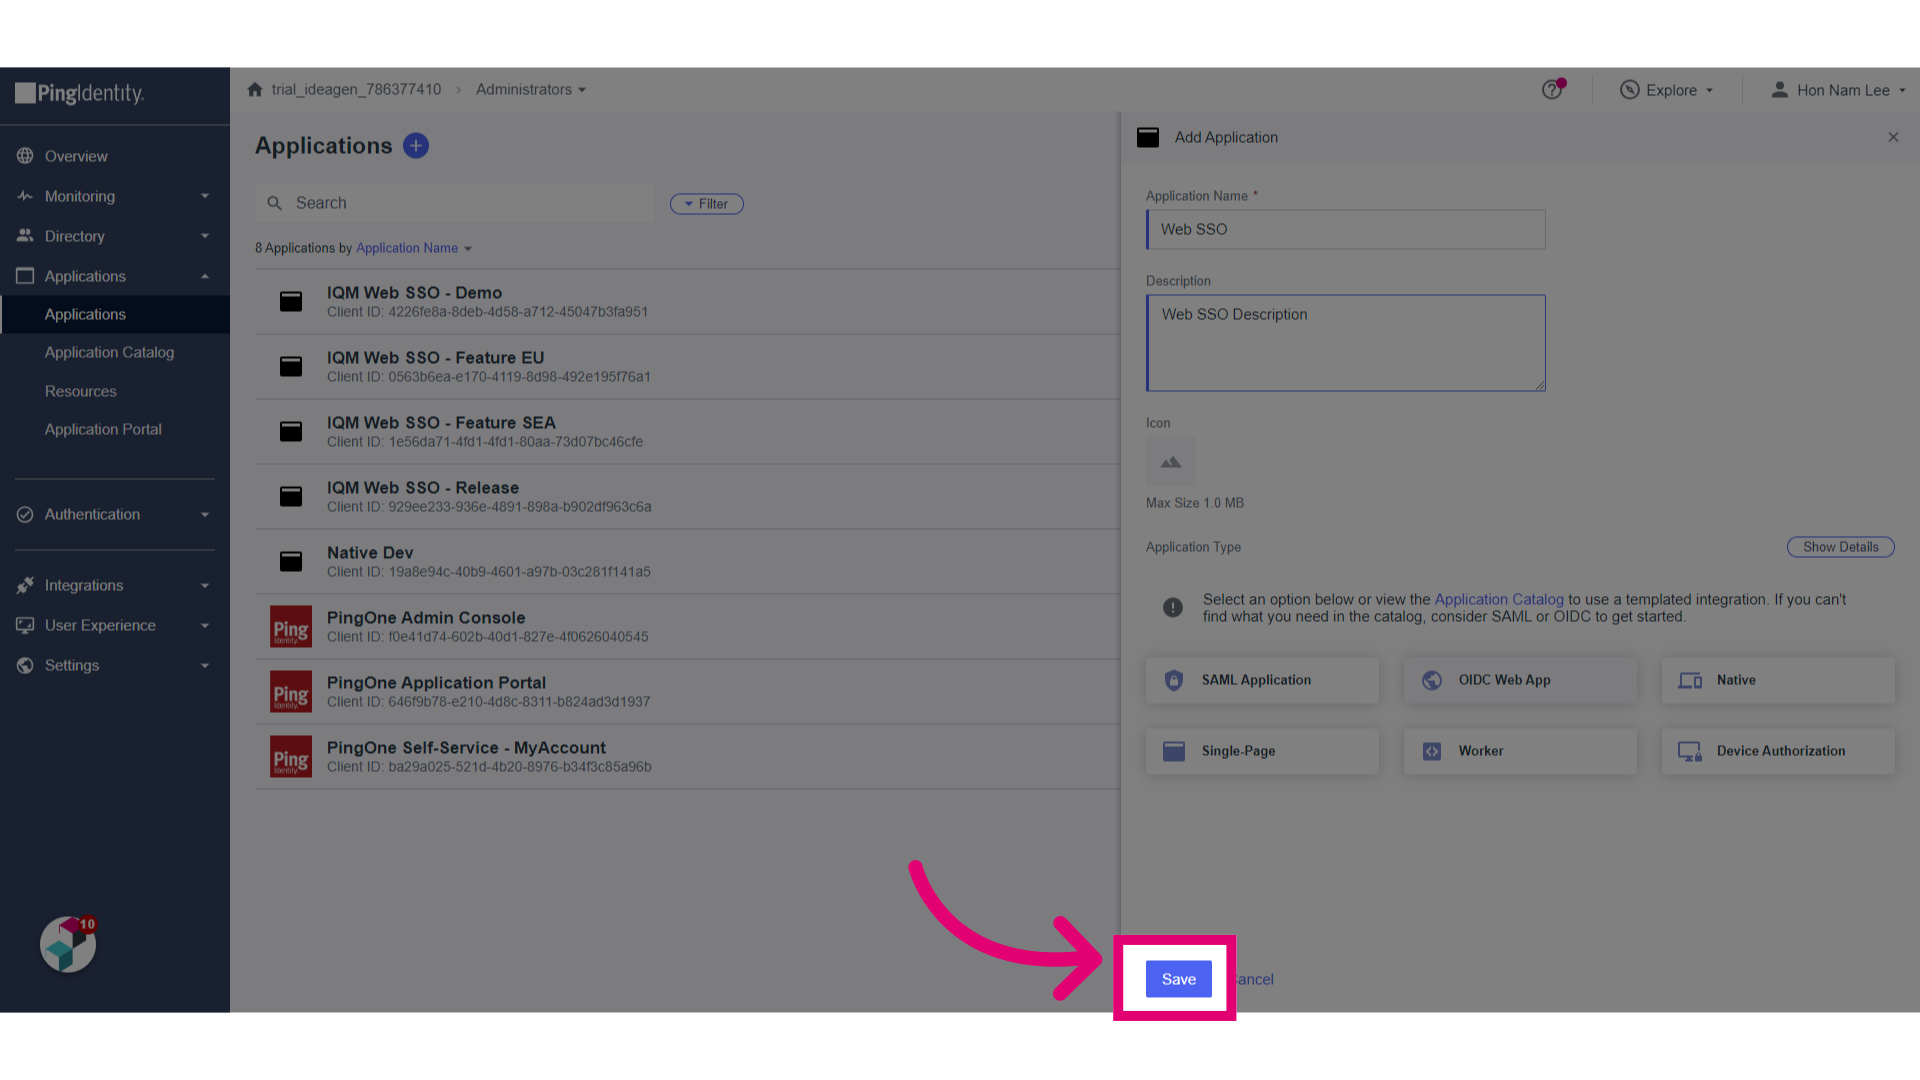Click the Description text area
The width and height of the screenshot is (1920, 1080).
(1345, 342)
